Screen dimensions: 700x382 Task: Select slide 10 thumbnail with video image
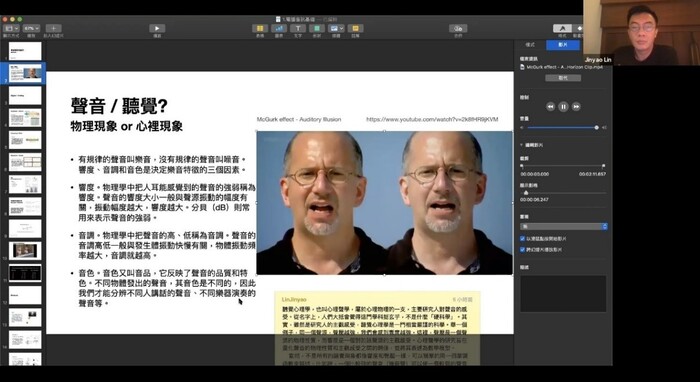click(25, 251)
